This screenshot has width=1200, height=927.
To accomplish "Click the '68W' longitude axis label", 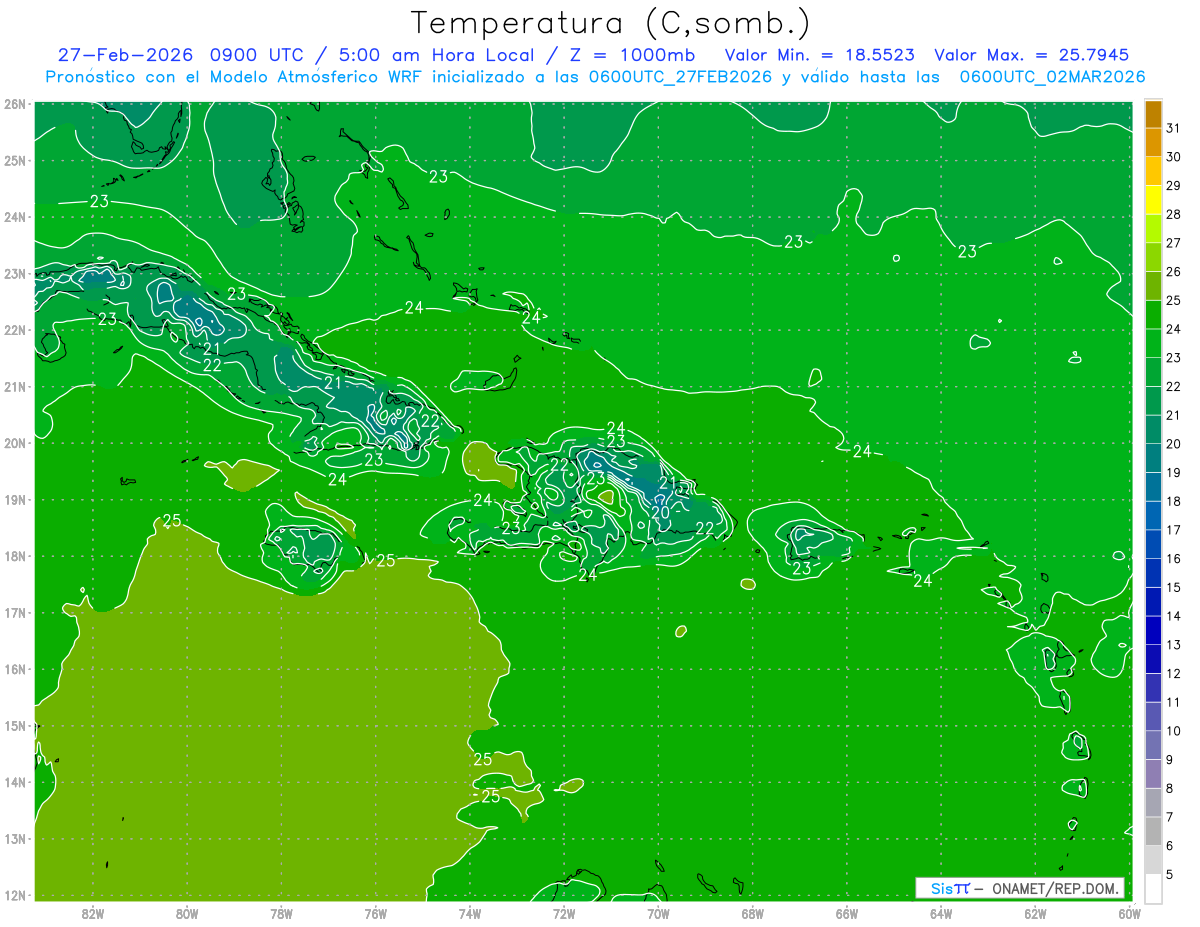I will click(x=752, y=913).
